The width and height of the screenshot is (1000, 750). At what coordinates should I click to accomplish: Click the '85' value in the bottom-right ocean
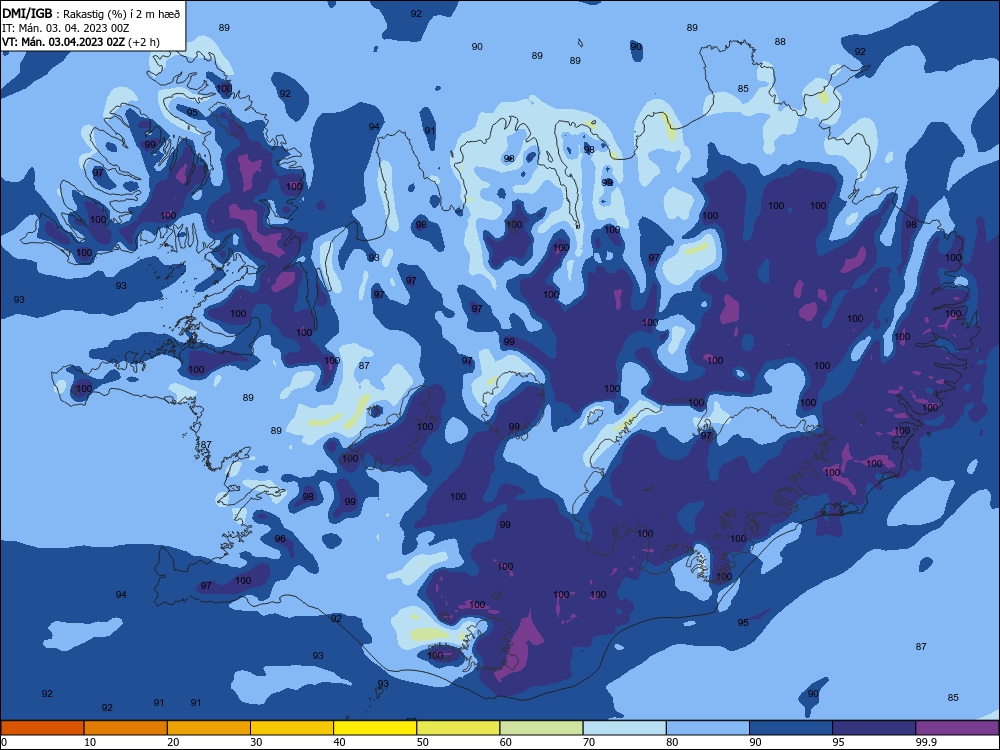point(953,698)
